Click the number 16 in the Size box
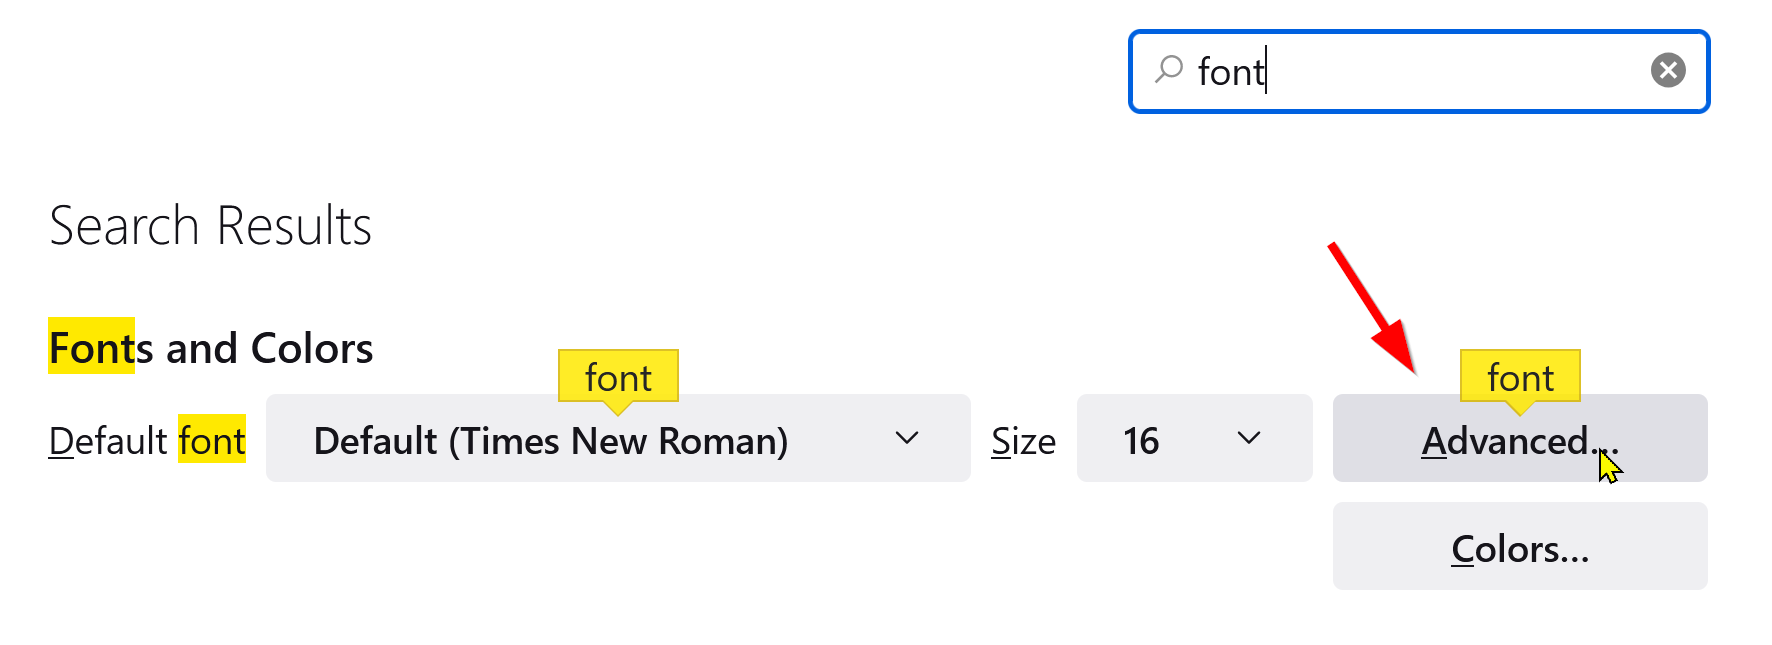 pos(1140,441)
